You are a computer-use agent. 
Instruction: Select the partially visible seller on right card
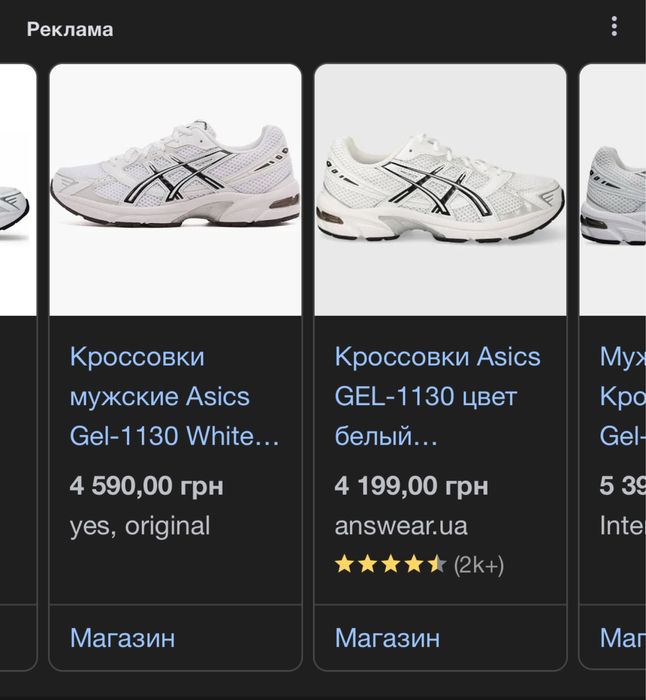(622, 526)
